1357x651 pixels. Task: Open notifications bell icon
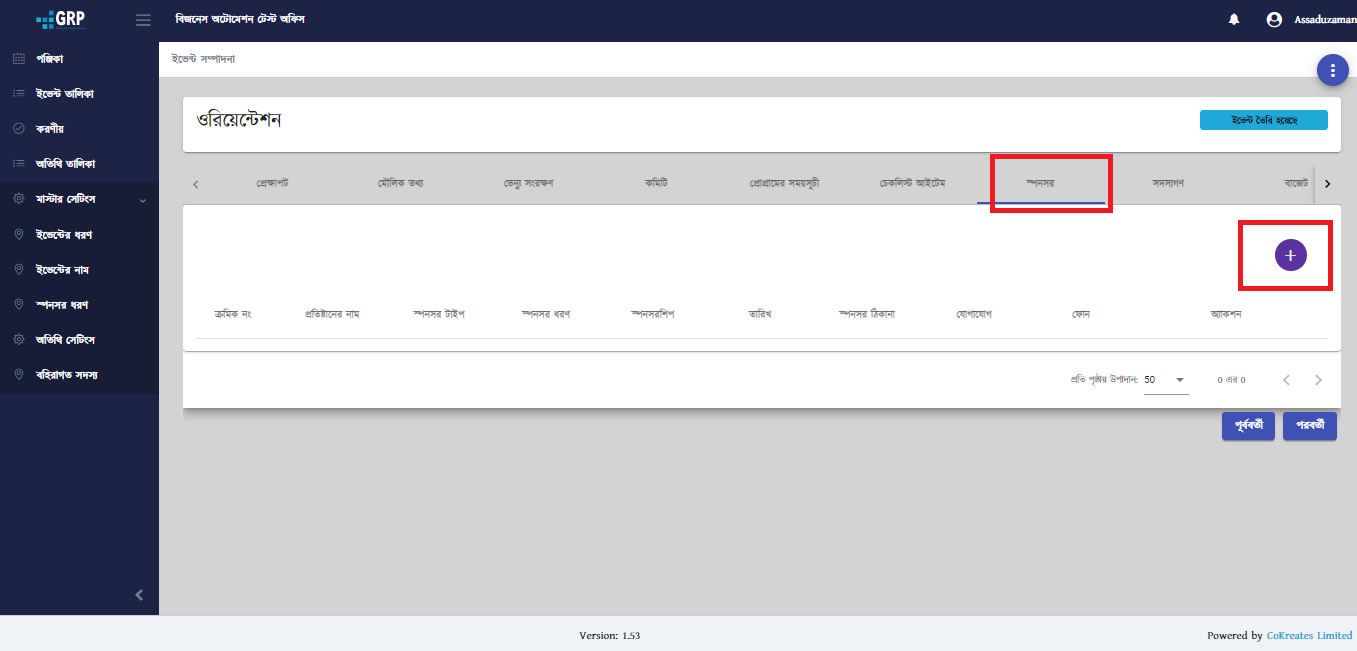click(x=1234, y=20)
